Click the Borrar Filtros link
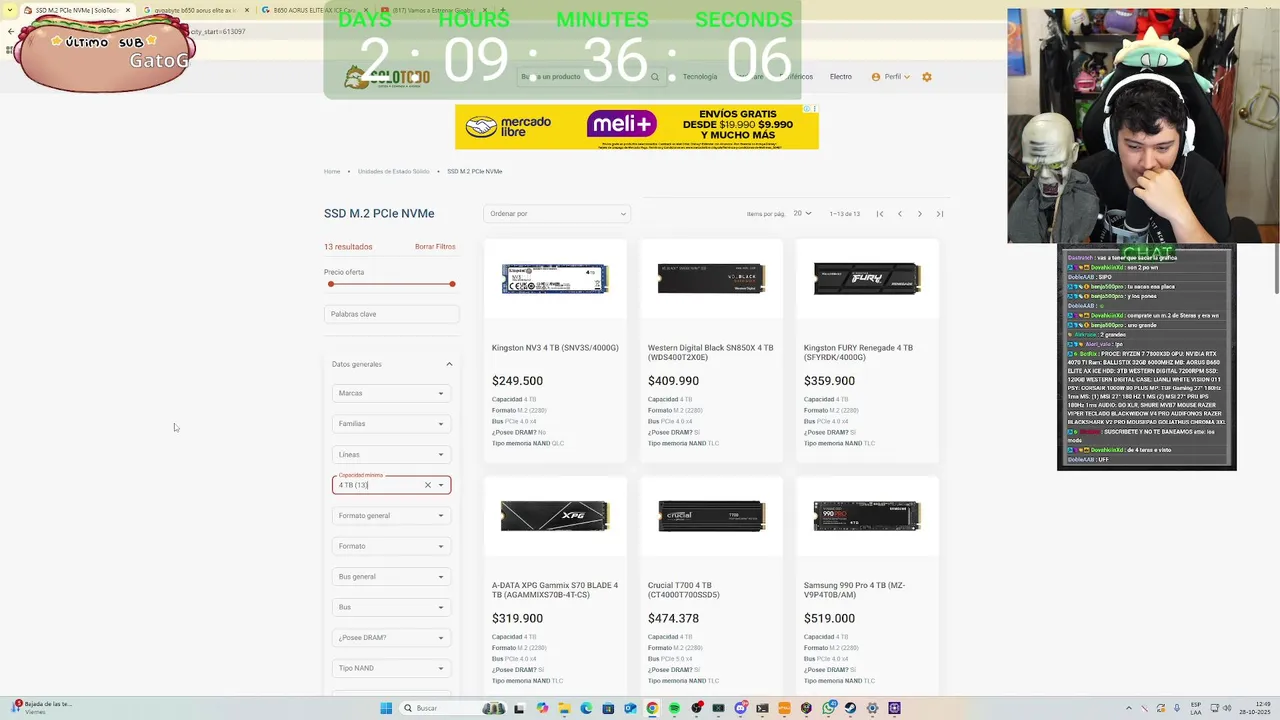 click(435, 247)
